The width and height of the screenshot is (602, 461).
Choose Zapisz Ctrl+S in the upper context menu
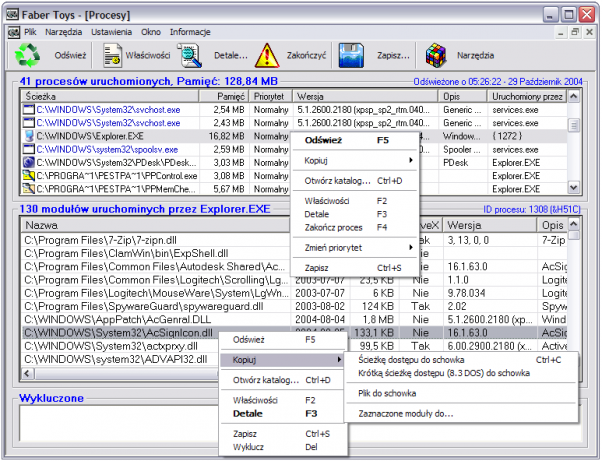pos(354,268)
